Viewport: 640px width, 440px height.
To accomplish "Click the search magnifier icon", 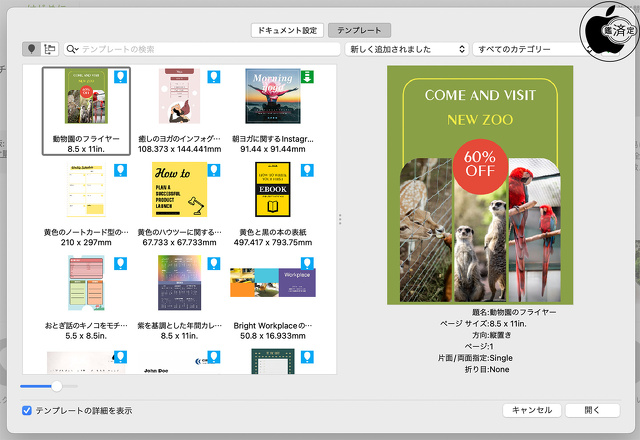I will pyautogui.click(x=72, y=49).
